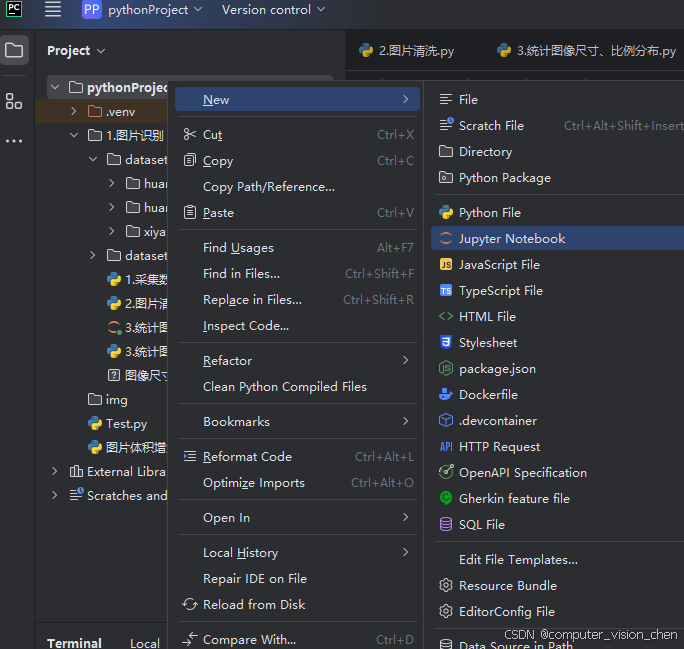Click the Dockerfile whale icon
This screenshot has width=684, height=649.
(x=445, y=394)
